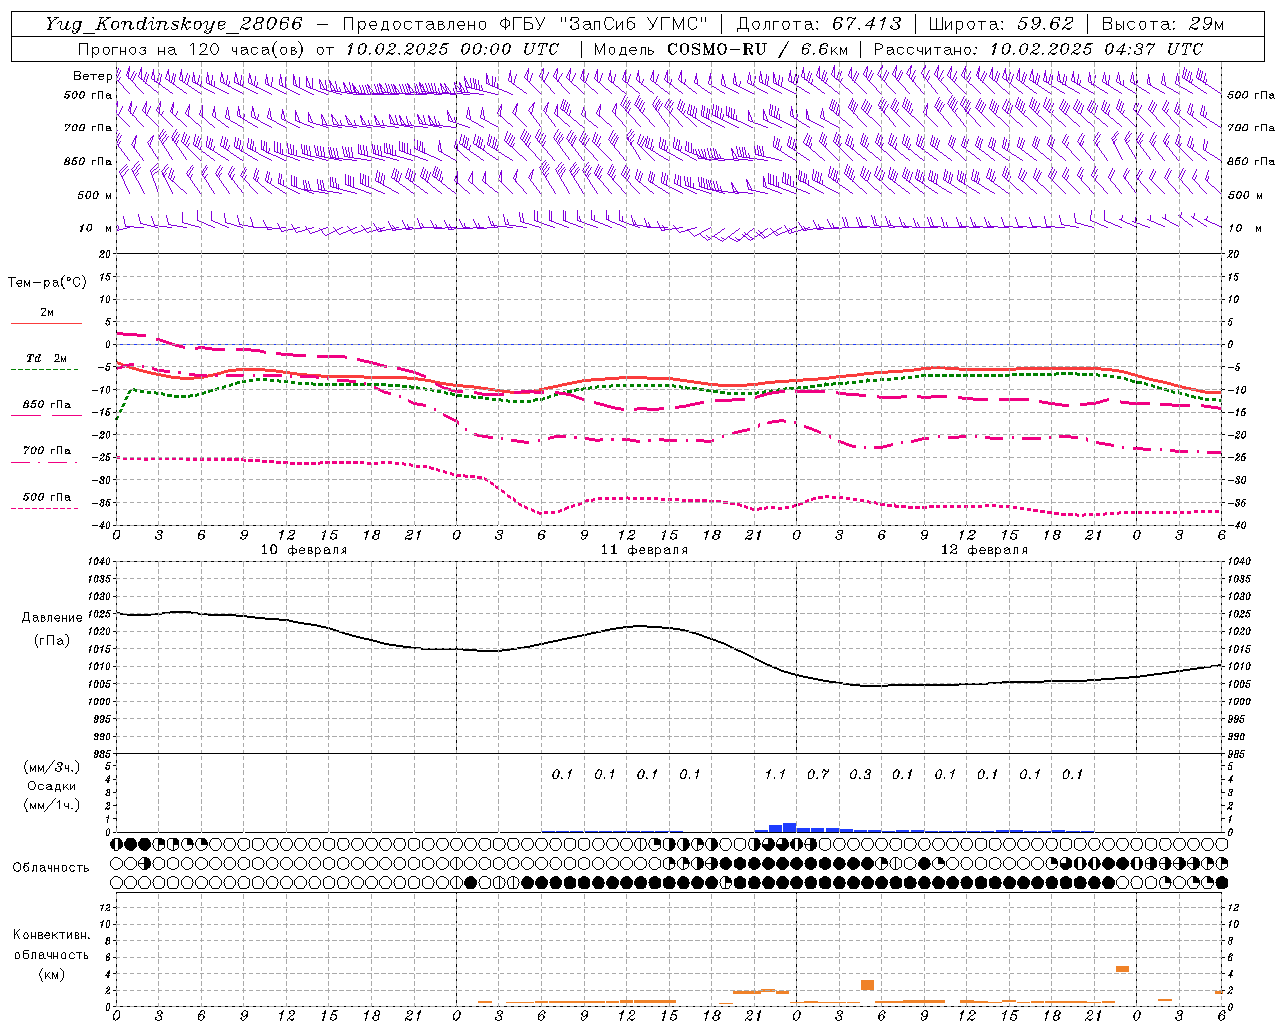Click the 1.1 precipitation amount value
This screenshot has width=1280, height=1024.
tap(775, 774)
